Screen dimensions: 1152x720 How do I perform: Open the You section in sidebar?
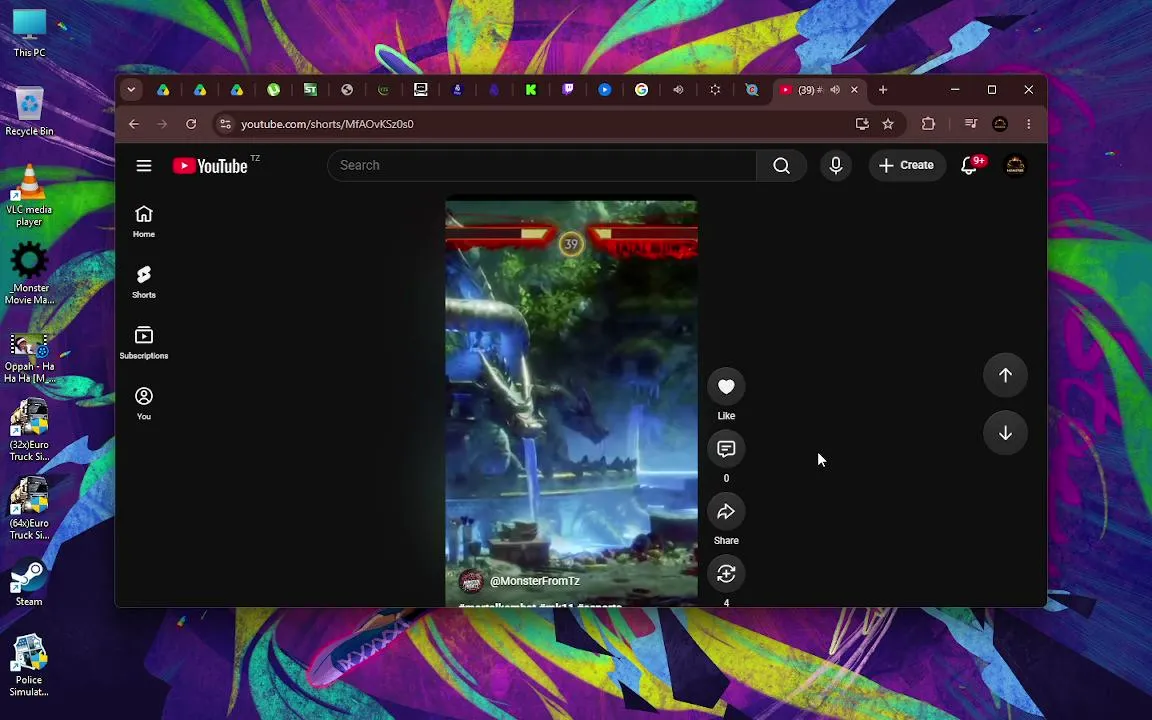click(144, 404)
